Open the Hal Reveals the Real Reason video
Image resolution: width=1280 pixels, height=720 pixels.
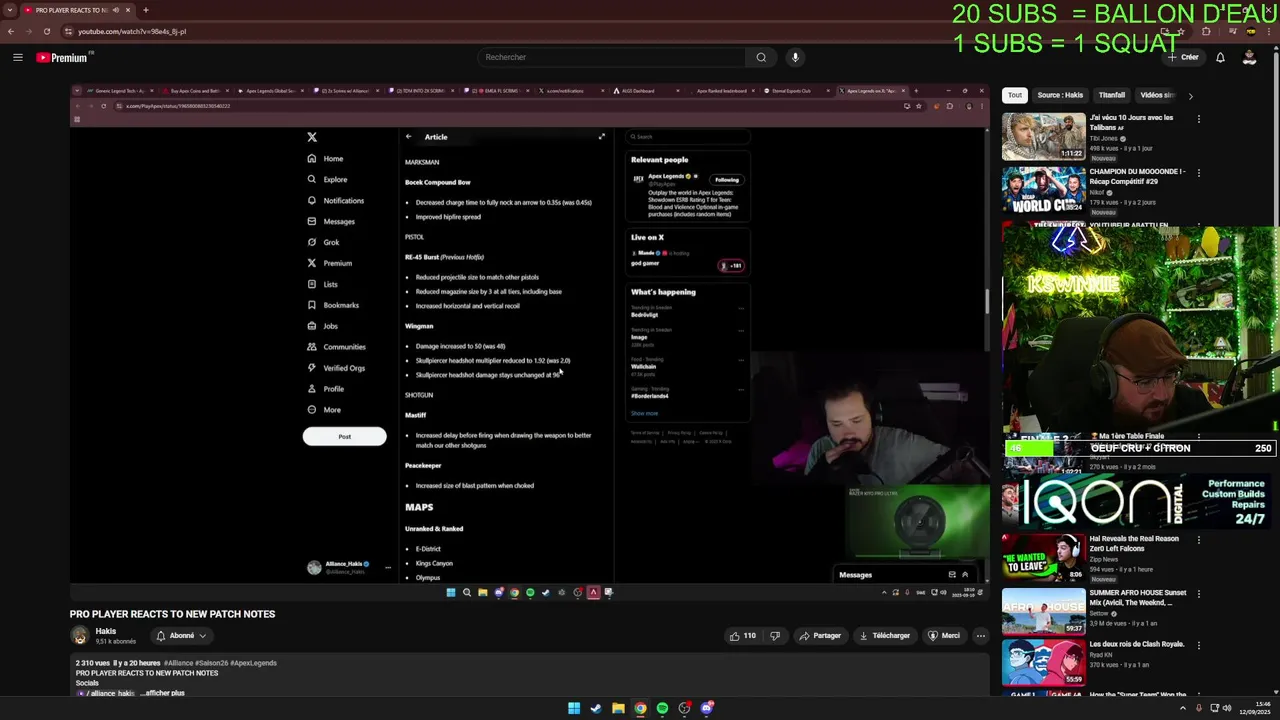click(x=1044, y=558)
